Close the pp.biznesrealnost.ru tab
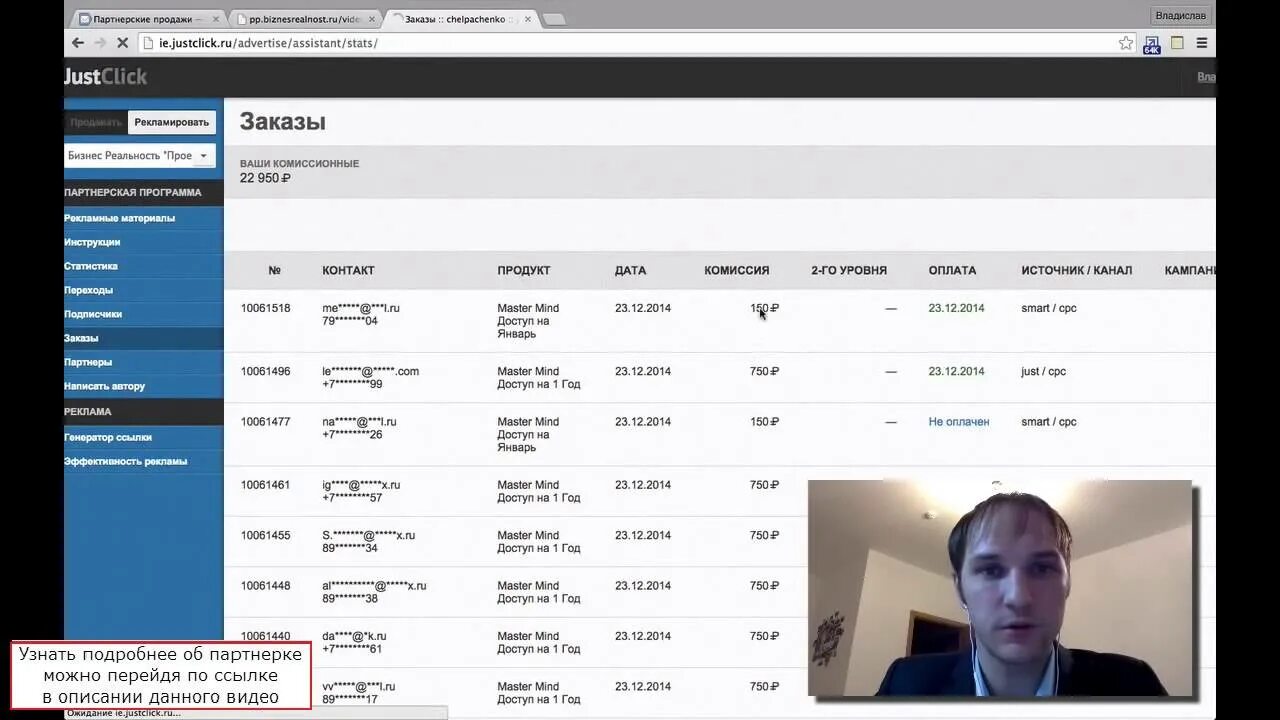1280x720 pixels. (372, 19)
